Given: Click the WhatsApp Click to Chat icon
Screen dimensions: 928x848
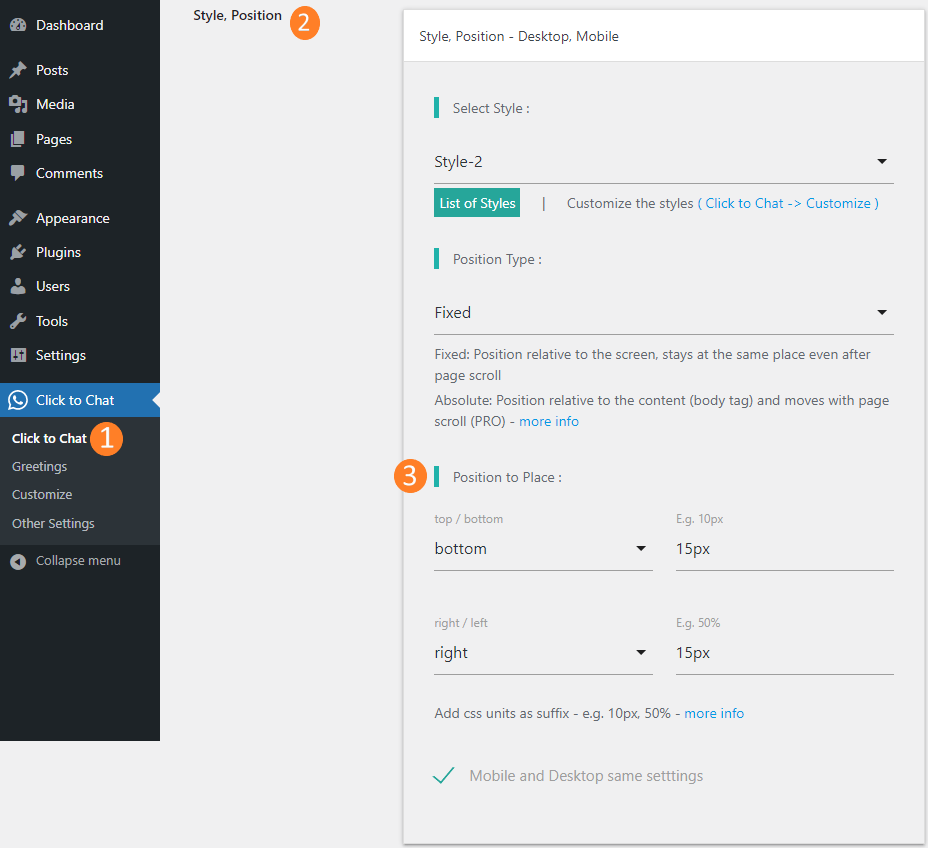Looking at the screenshot, I should point(18,400).
